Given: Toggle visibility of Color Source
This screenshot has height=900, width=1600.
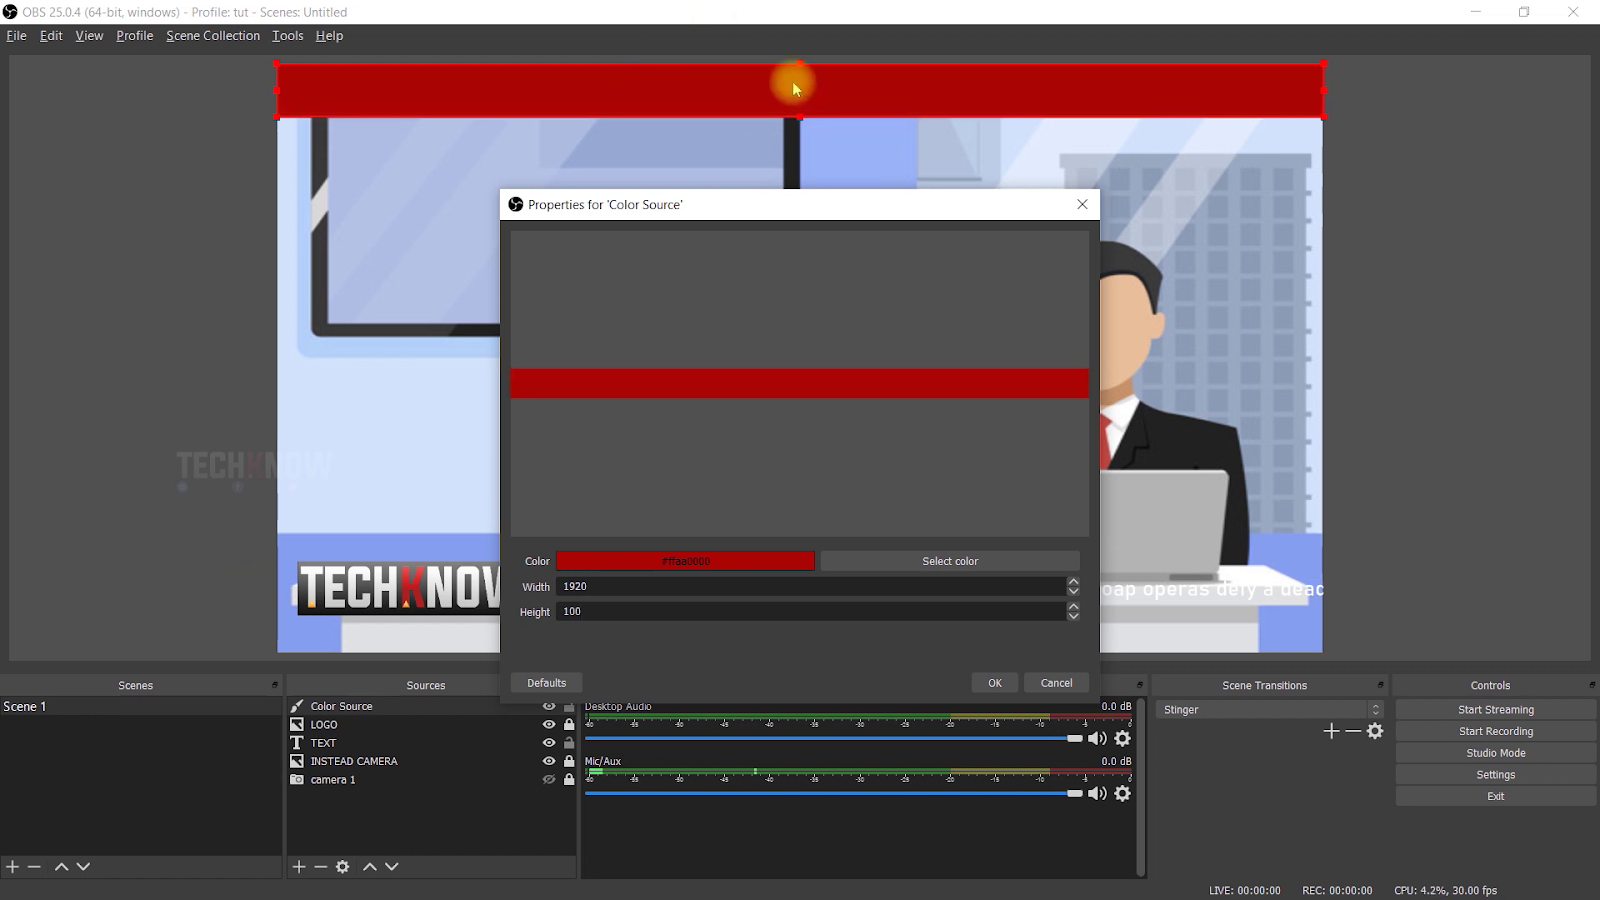Looking at the screenshot, I should coord(549,706).
